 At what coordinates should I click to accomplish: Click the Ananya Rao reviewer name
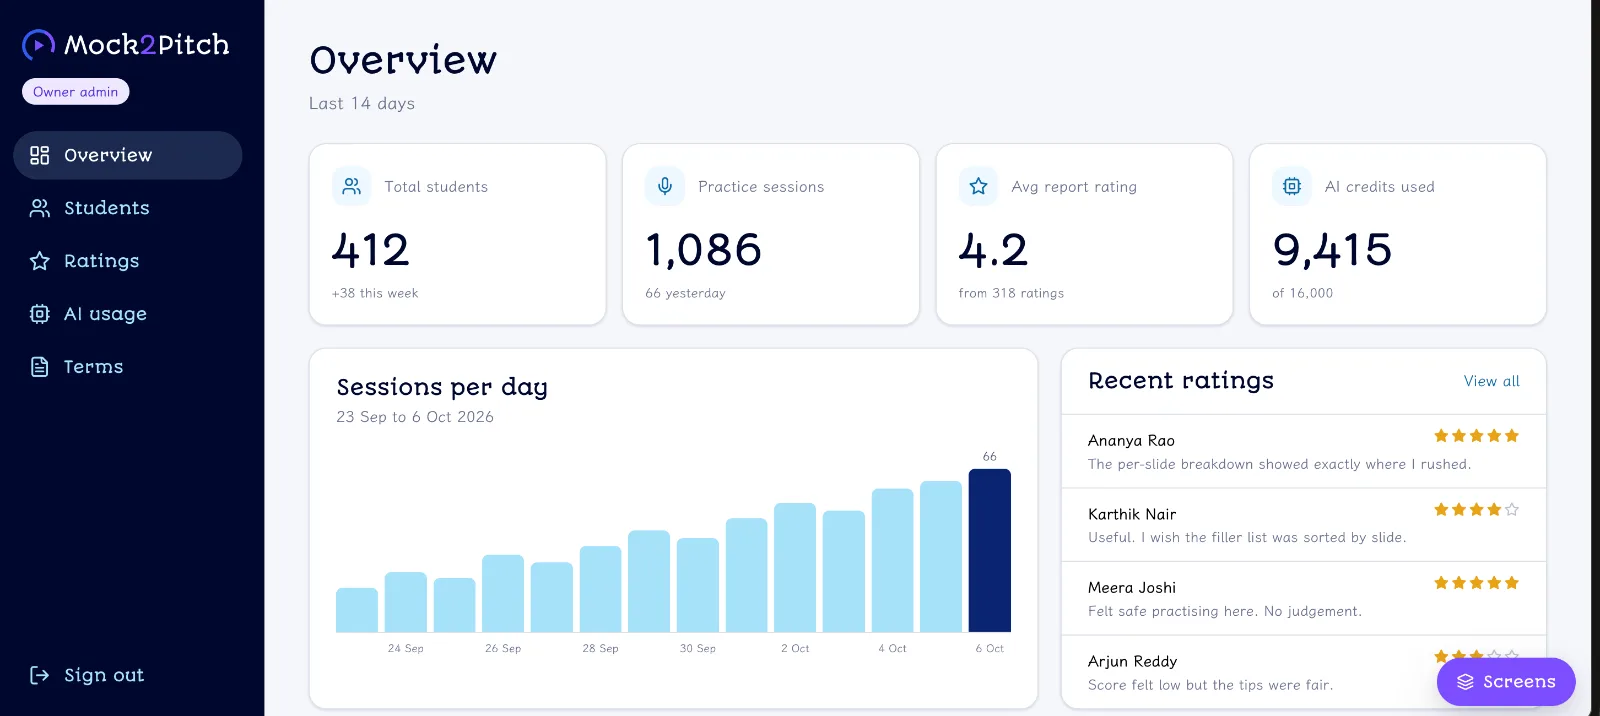coord(1131,441)
